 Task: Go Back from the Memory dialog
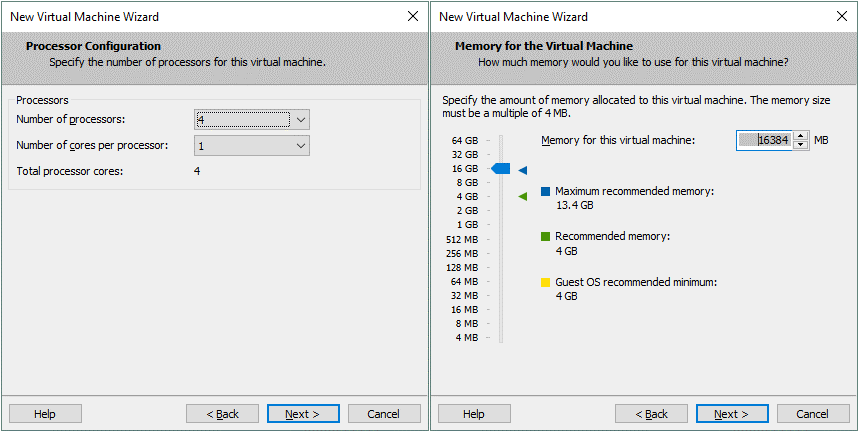pos(652,414)
